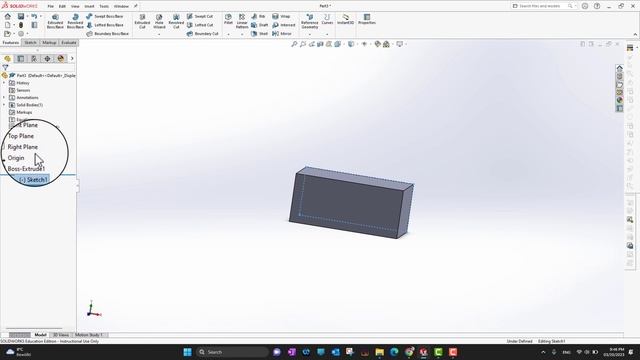
Task: Open the Properties command in ribbon
Action: [x=367, y=19]
